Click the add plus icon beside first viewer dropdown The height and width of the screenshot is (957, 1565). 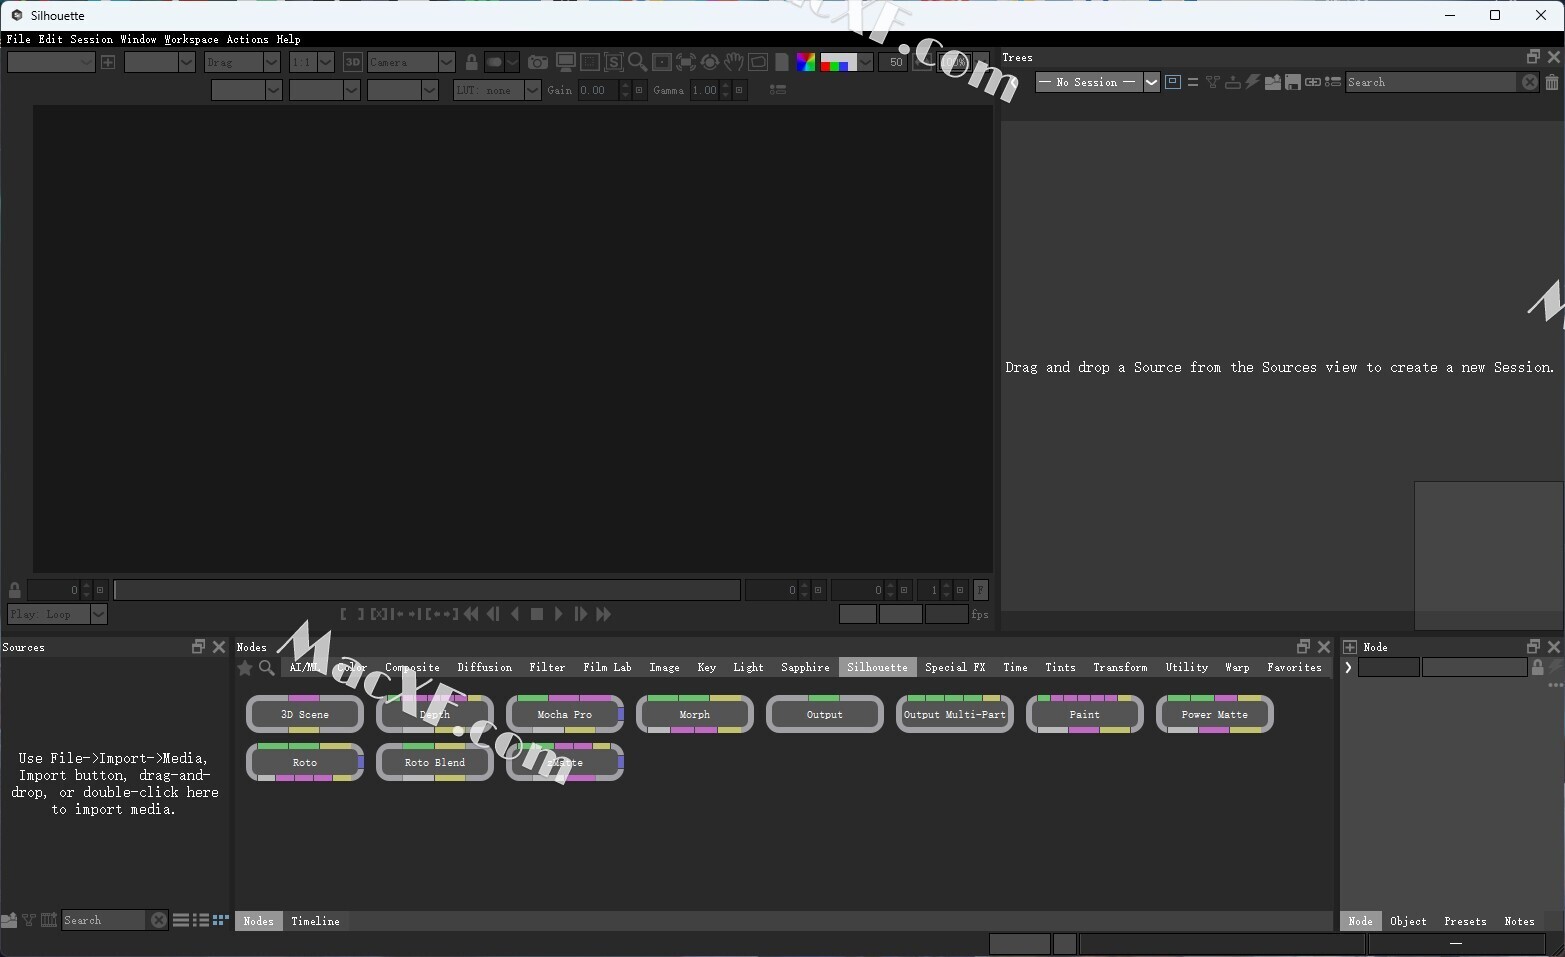[108, 62]
